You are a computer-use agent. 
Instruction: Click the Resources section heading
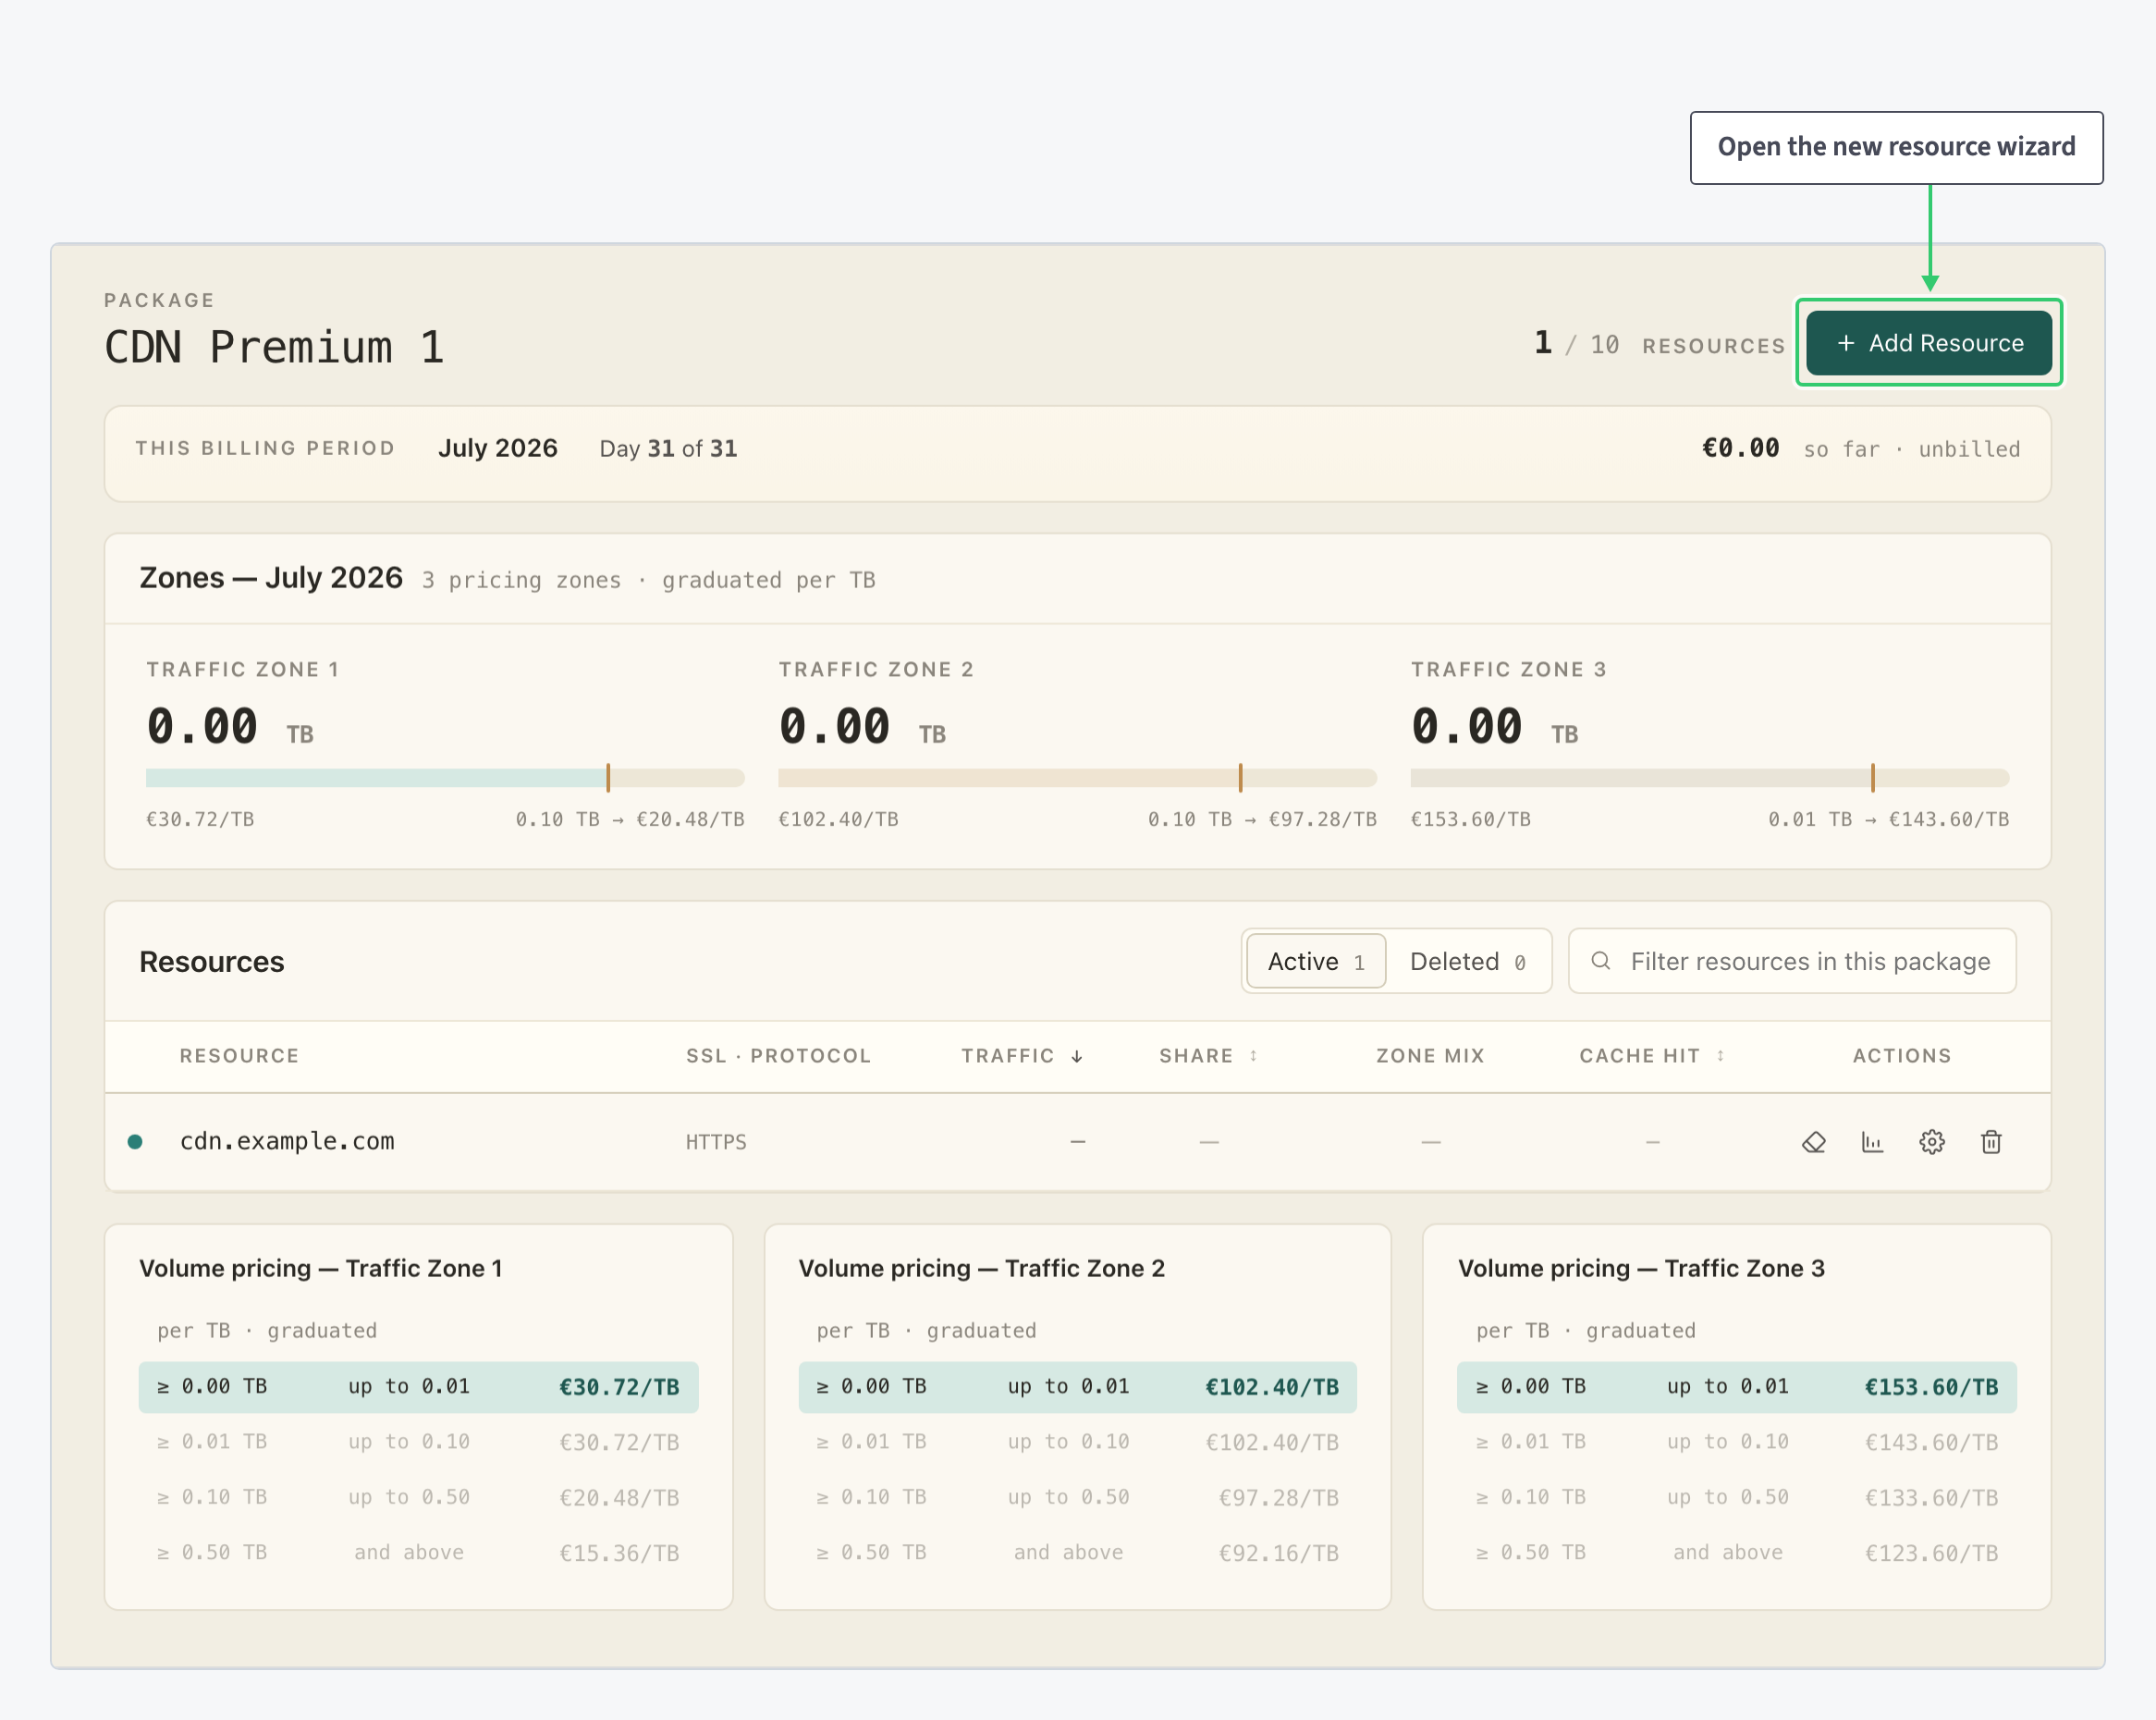coord(212,961)
